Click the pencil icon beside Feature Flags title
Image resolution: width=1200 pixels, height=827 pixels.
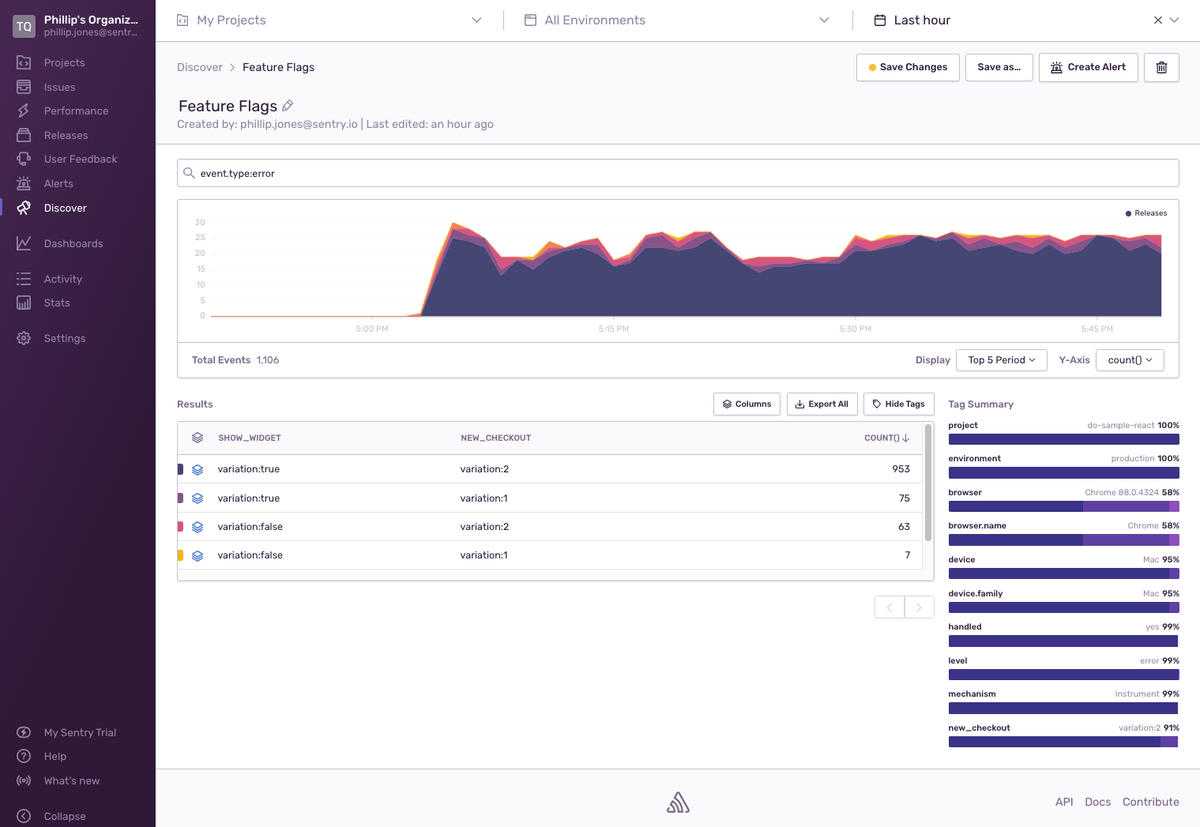(288, 106)
